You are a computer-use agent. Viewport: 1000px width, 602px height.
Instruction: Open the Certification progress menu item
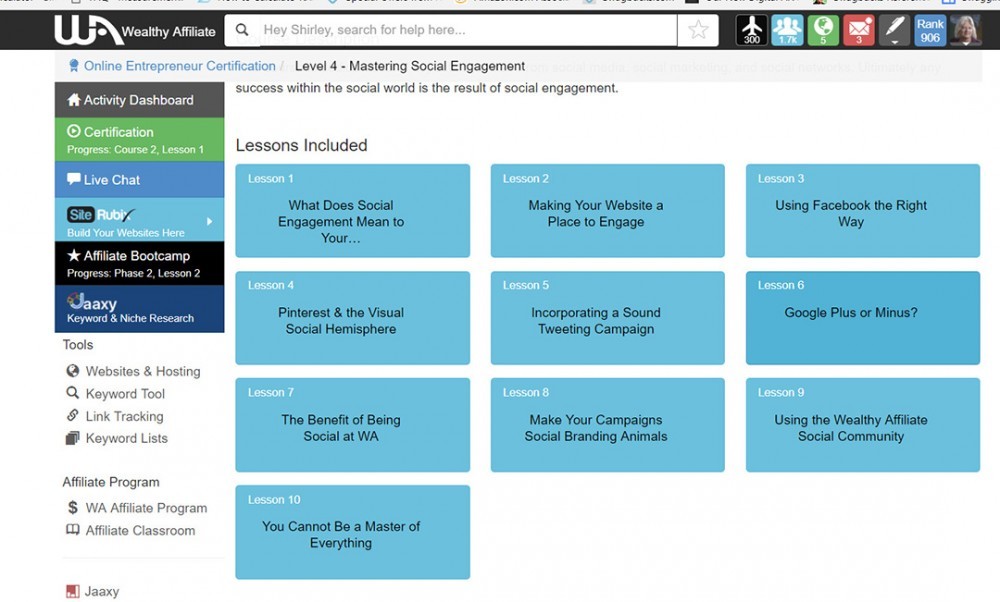pyautogui.click(x=139, y=140)
